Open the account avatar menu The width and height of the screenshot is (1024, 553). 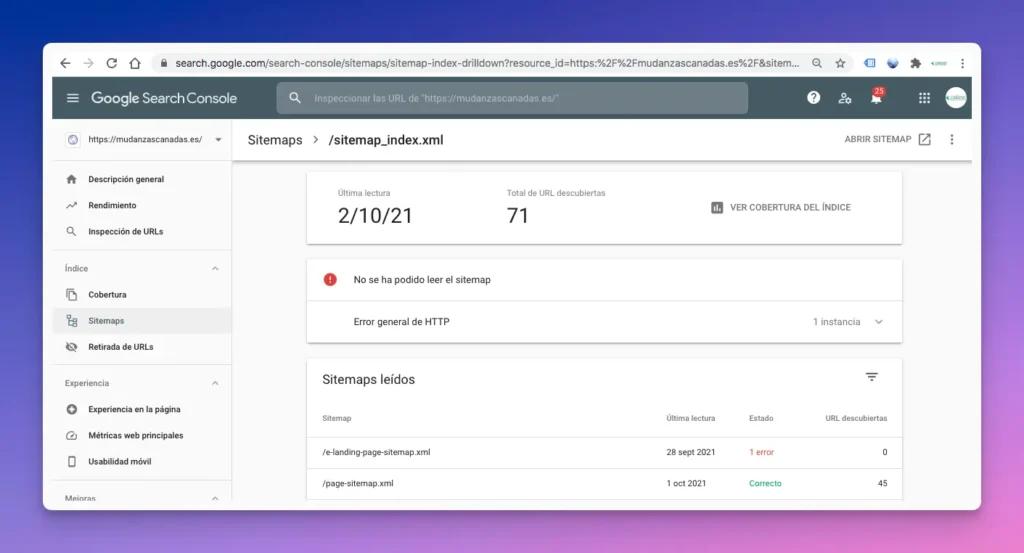point(956,98)
